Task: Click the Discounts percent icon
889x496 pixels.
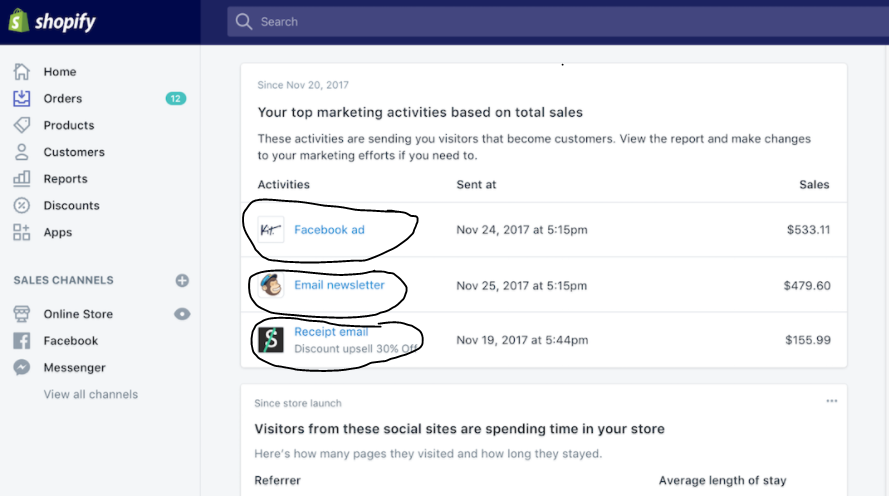Action: [22, 205]
